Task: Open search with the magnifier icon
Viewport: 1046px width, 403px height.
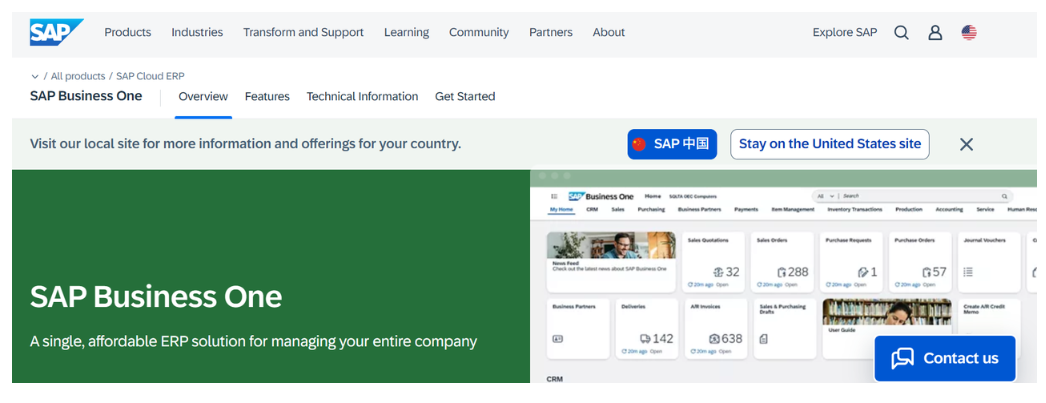Action: (901, 32)
